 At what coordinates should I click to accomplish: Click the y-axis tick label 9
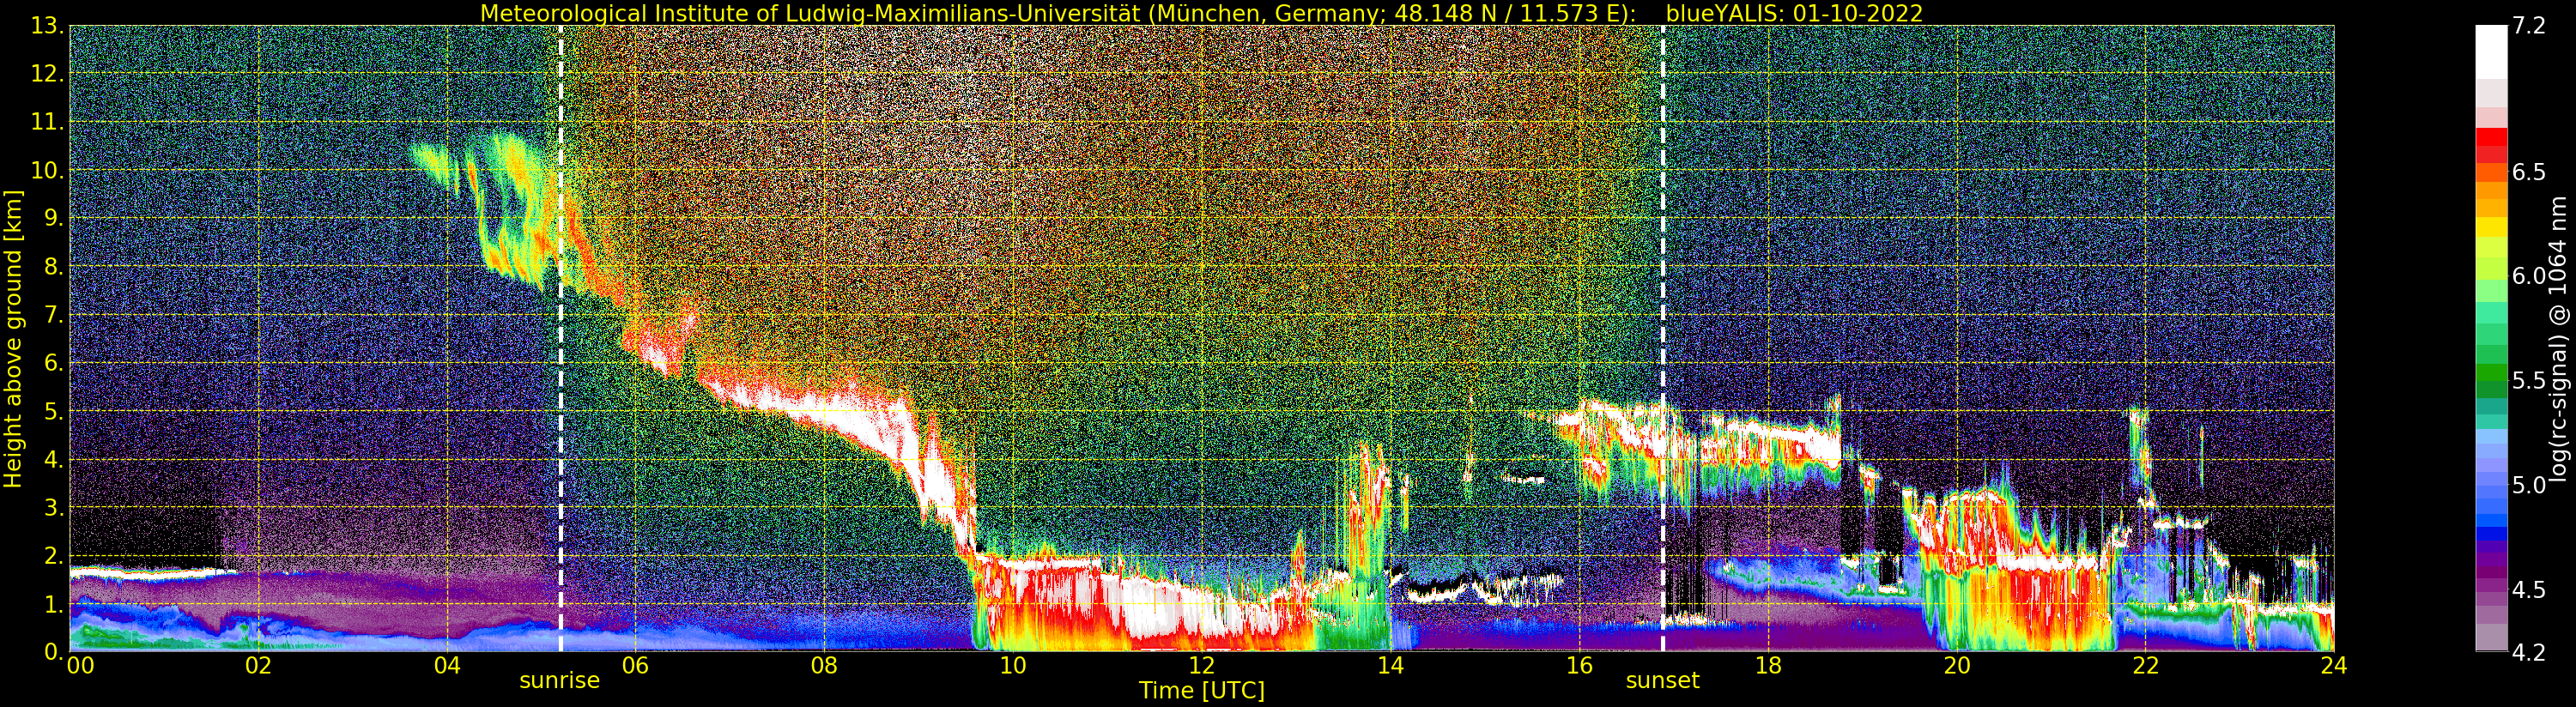click(x=54, y=218)
